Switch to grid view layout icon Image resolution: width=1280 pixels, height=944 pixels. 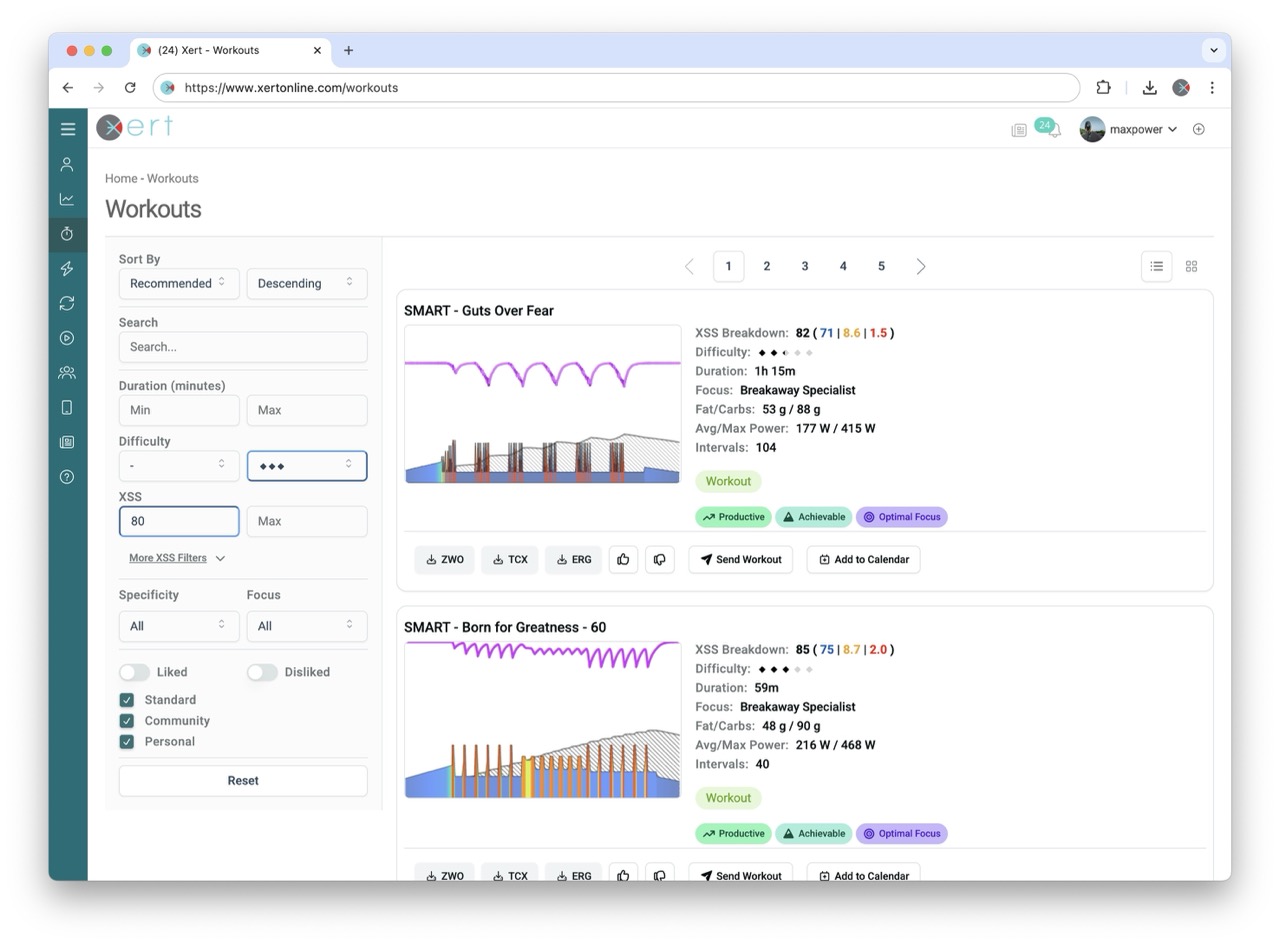(x=1191, y=266)
